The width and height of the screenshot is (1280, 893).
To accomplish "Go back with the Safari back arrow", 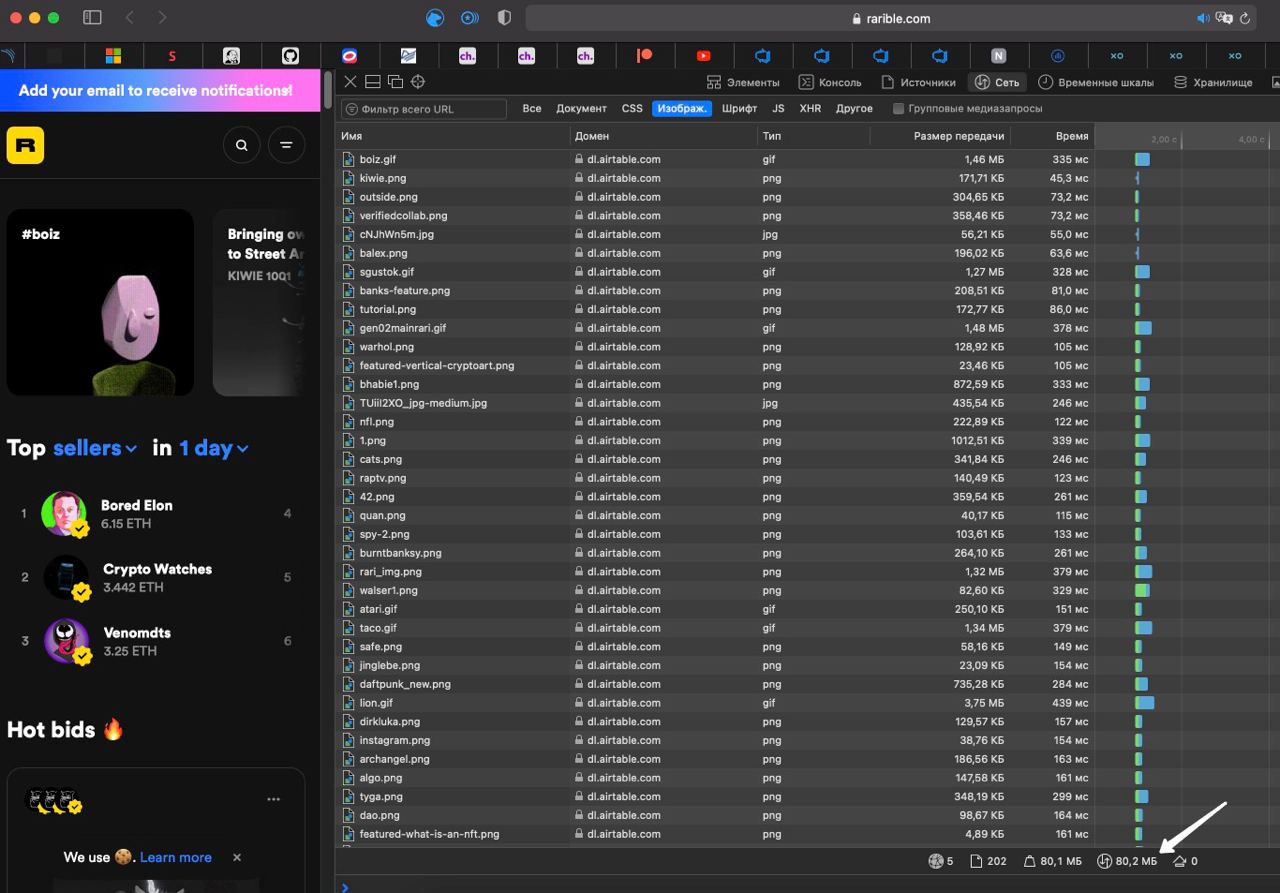I will [130, 18].
